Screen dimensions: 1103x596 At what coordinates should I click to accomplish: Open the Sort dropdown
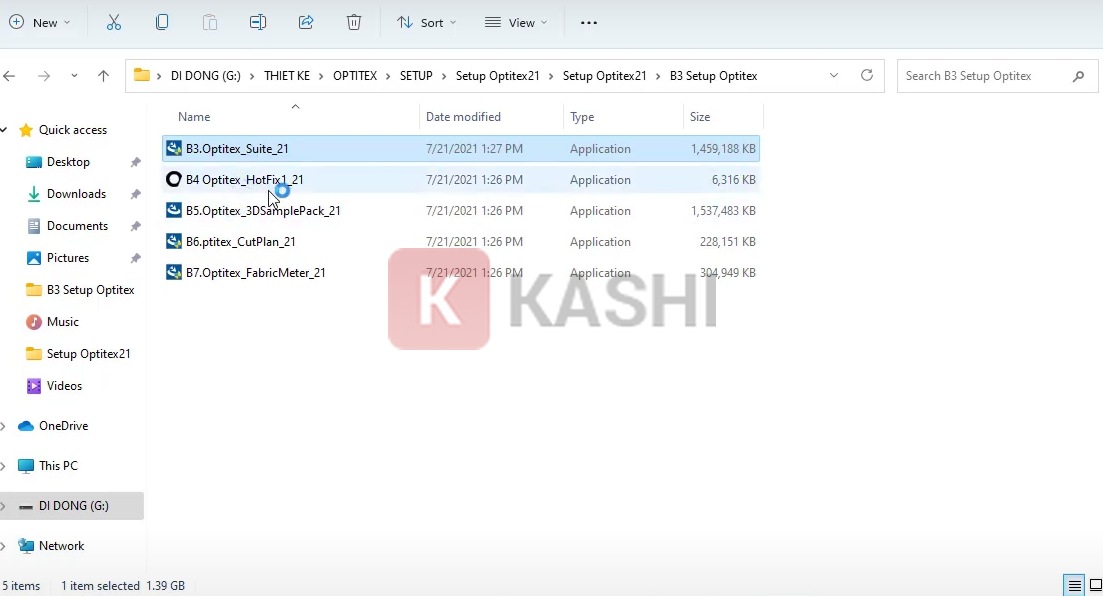426,21
